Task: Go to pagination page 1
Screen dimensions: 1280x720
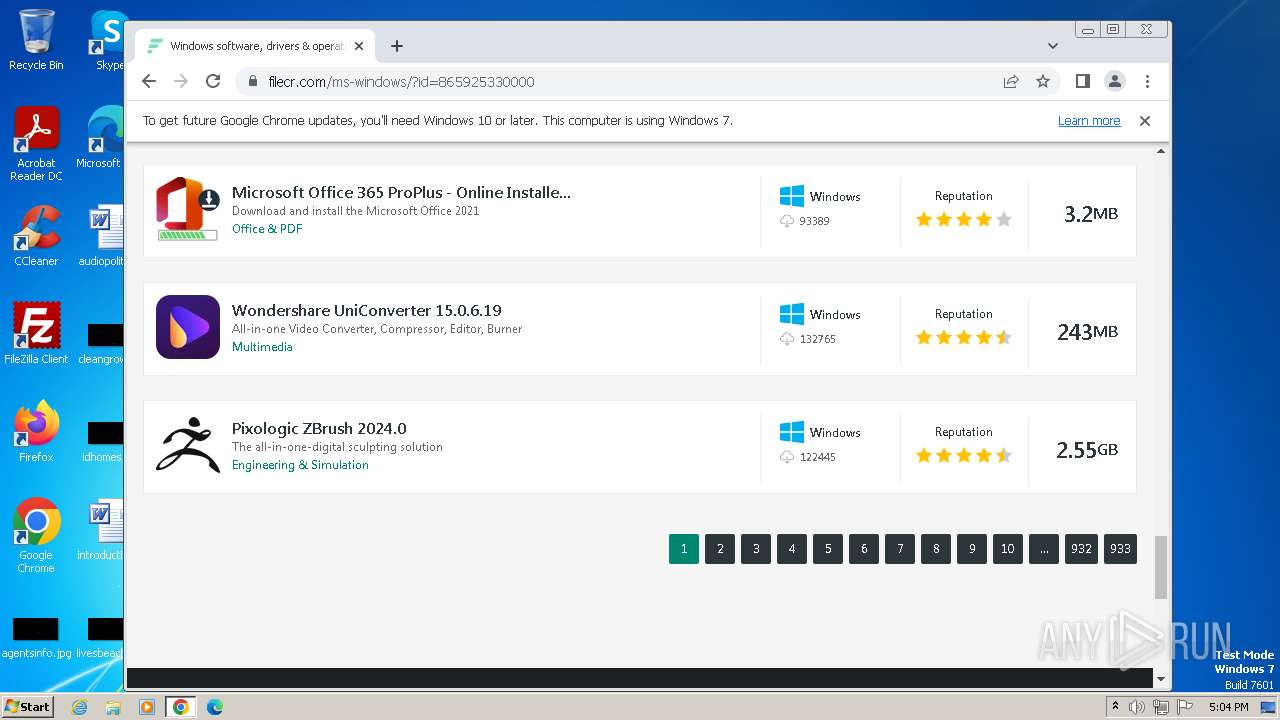Action: pos(684,549)
